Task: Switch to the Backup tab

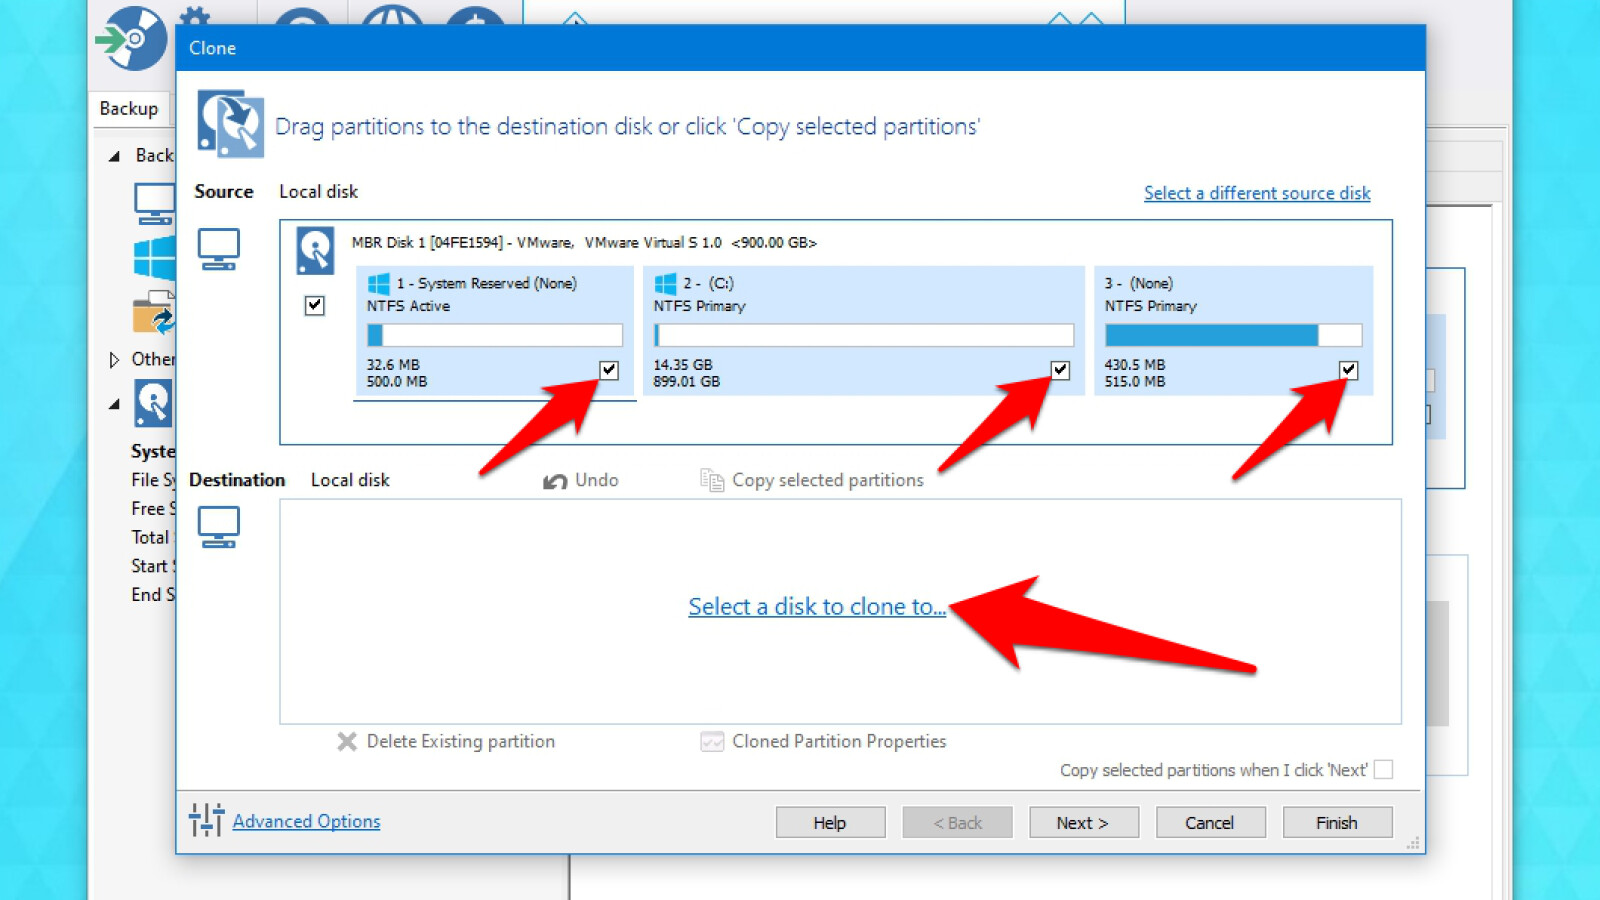Action: pyautogui.click(x=129, y=108)
